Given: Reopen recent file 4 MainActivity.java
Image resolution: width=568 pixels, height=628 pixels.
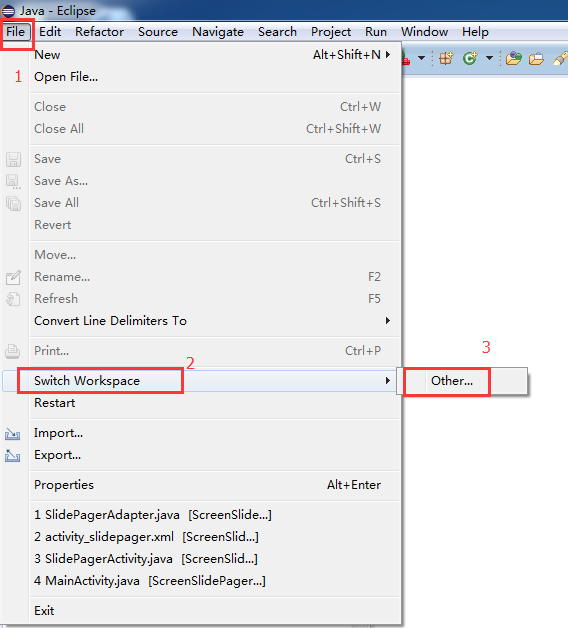Looking at the screenshot, I should point(215,581).
